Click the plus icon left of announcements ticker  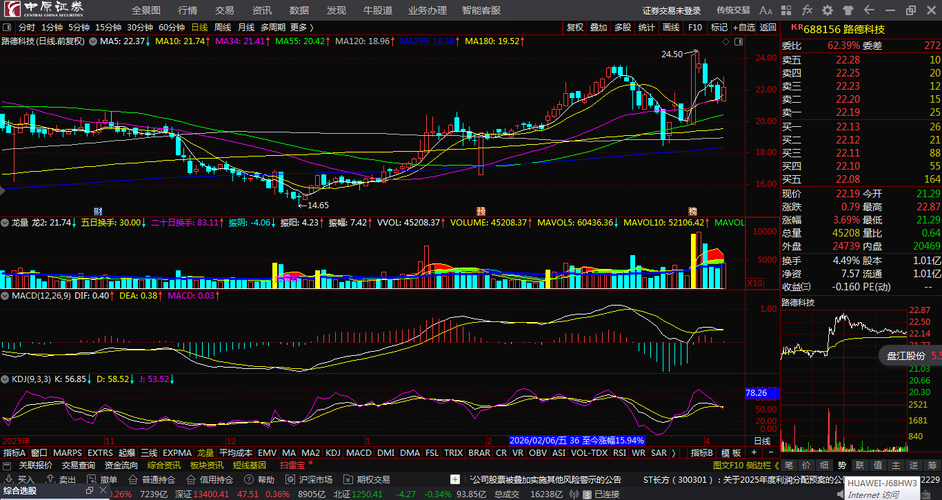tap(455, 480)
